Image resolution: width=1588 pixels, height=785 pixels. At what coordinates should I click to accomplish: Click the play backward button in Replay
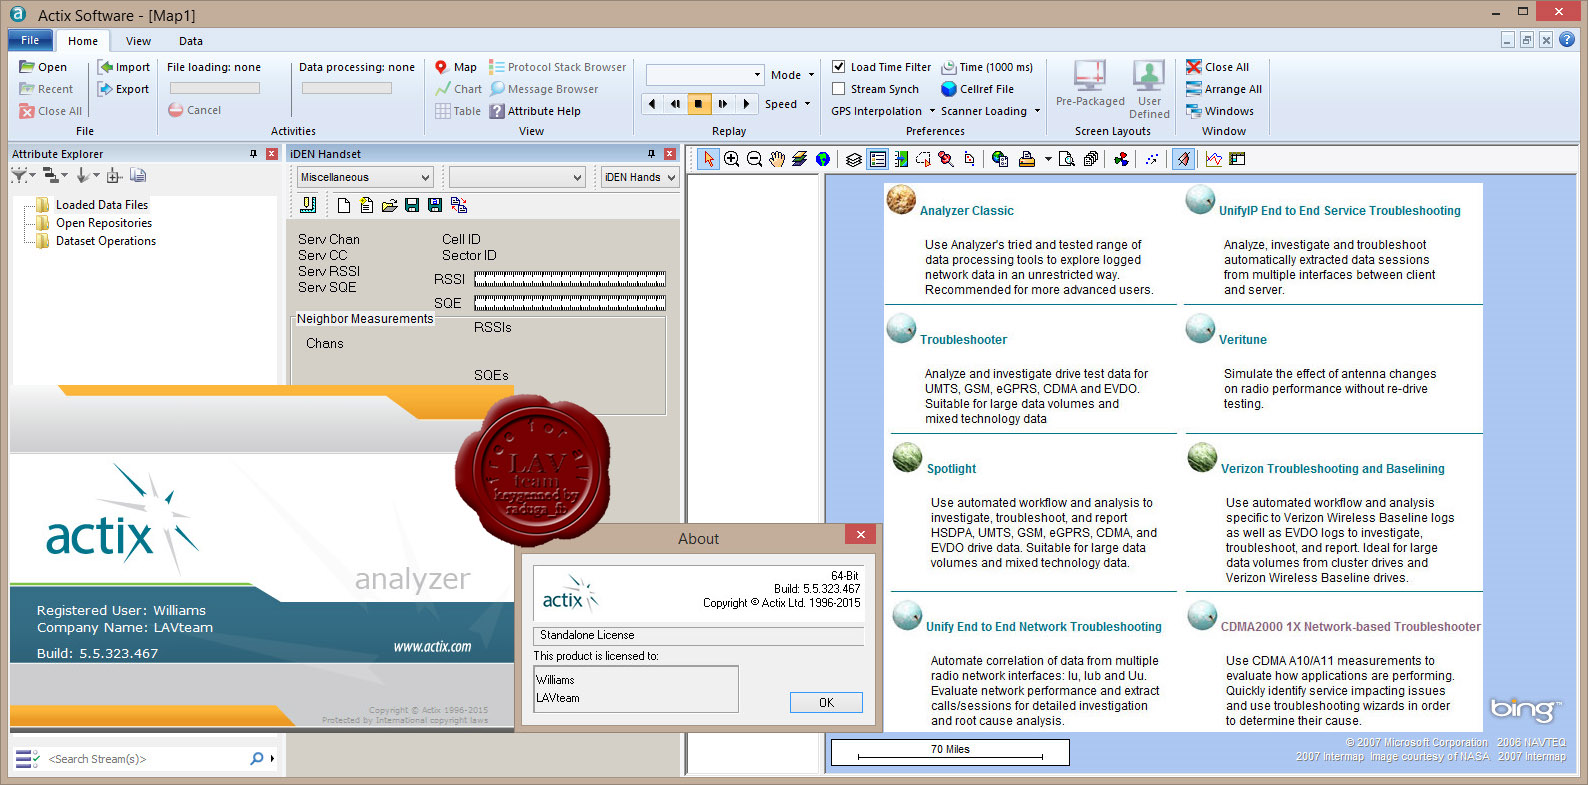tap(653, 103)
